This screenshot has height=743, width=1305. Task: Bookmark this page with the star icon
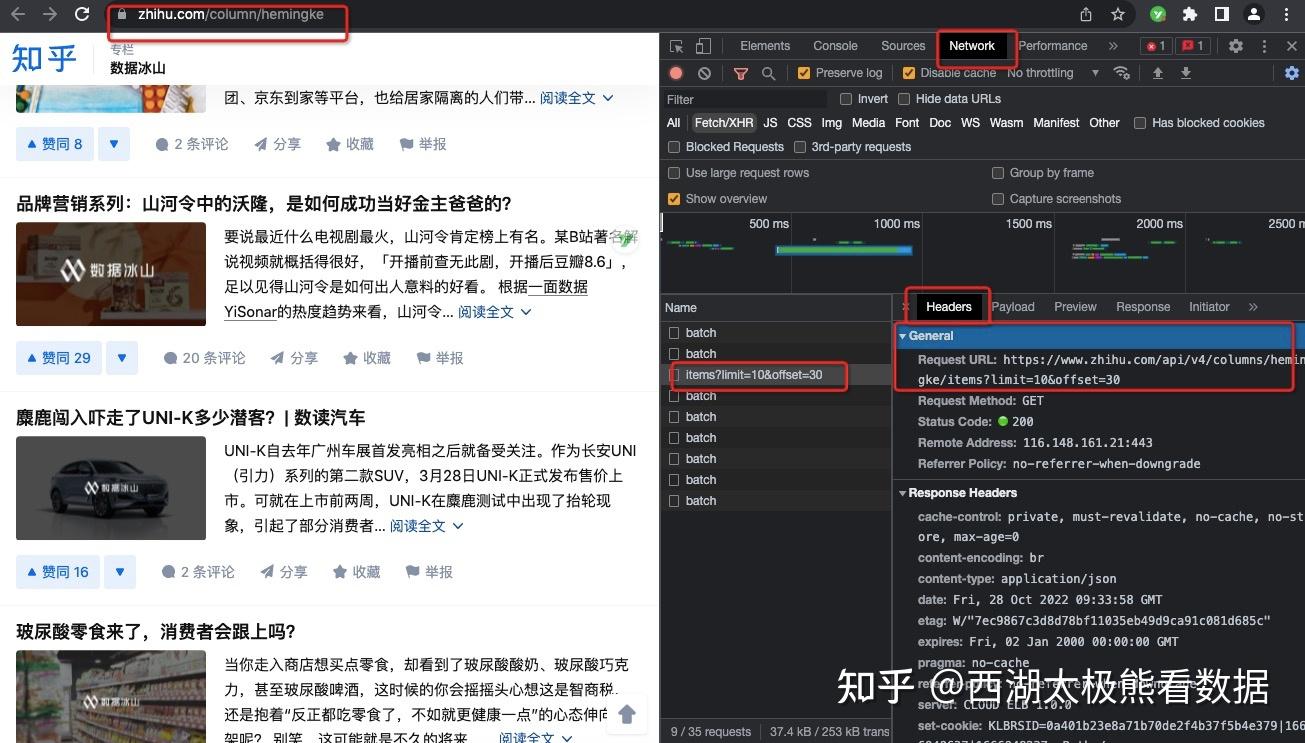[x=1118, y=15]
